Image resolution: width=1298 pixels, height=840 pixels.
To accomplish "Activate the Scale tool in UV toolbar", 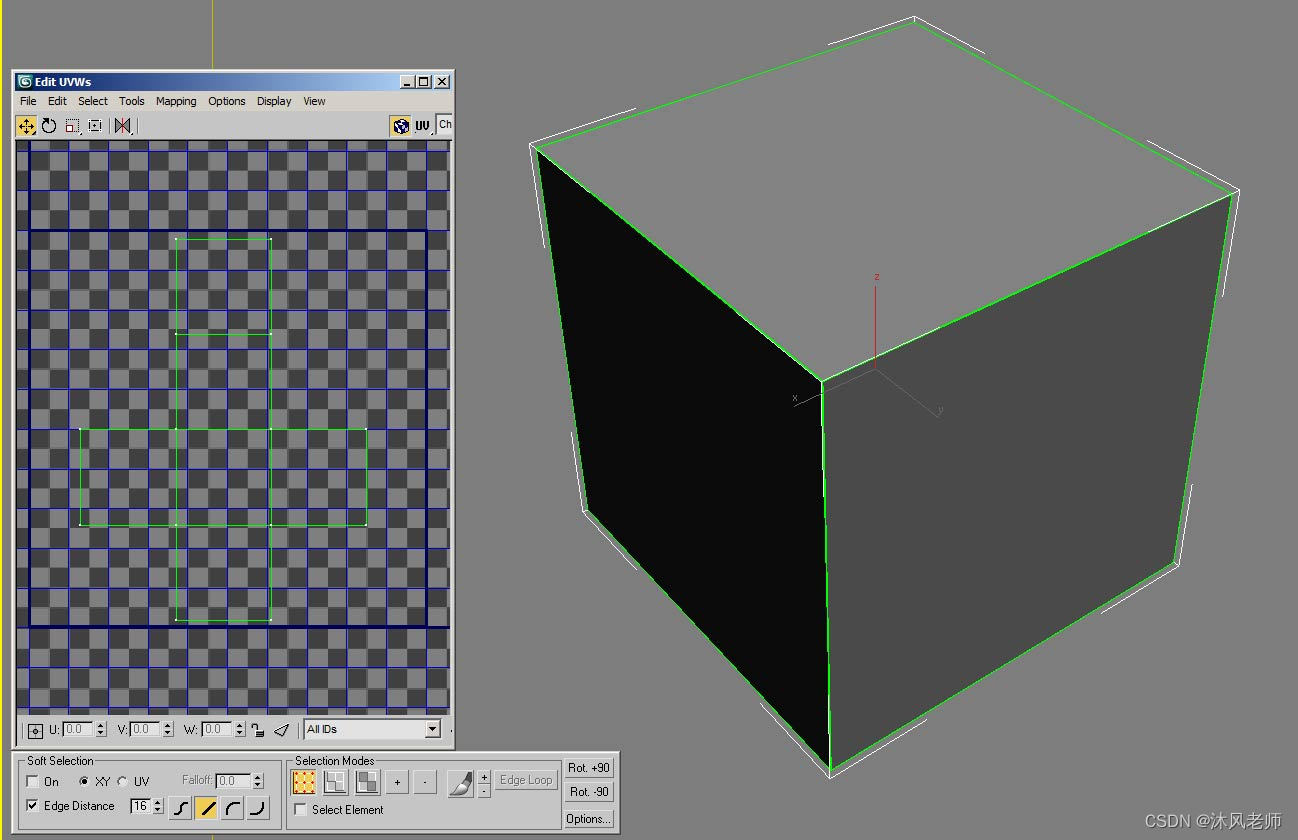I will point(71,125).
